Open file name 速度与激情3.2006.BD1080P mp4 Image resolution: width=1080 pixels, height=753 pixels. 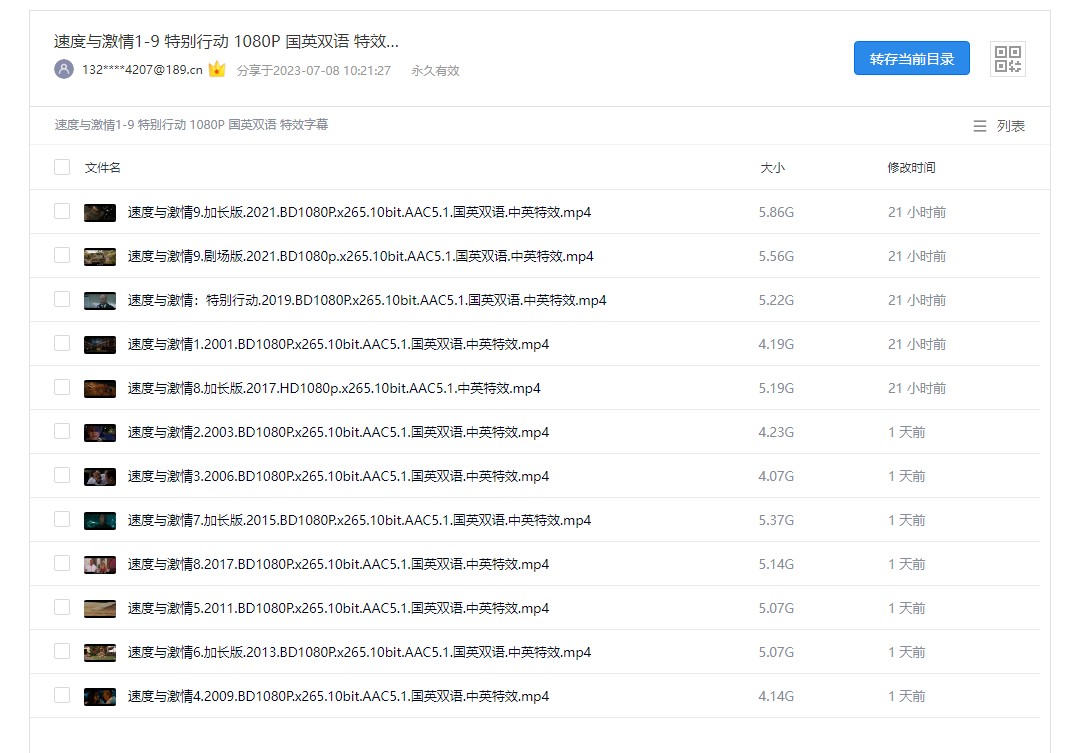(x=338, y=477)
